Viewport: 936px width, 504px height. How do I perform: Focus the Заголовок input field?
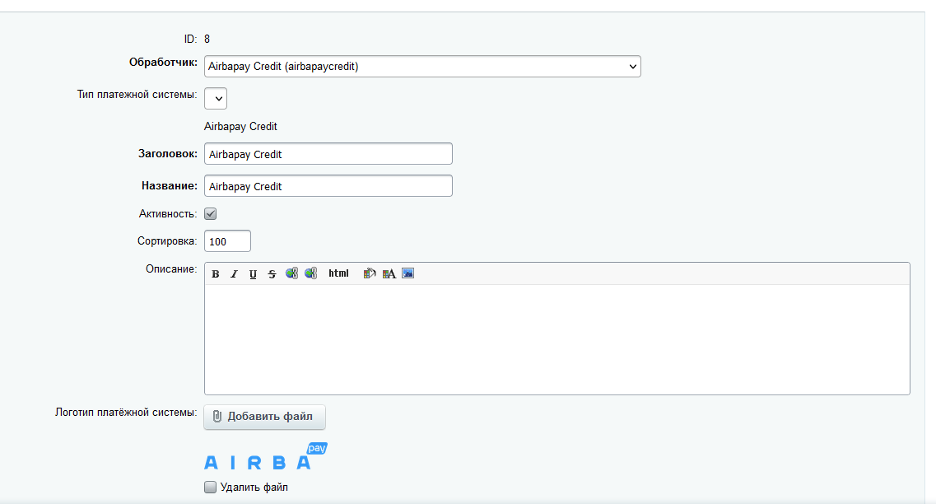(x=328, y=154)
